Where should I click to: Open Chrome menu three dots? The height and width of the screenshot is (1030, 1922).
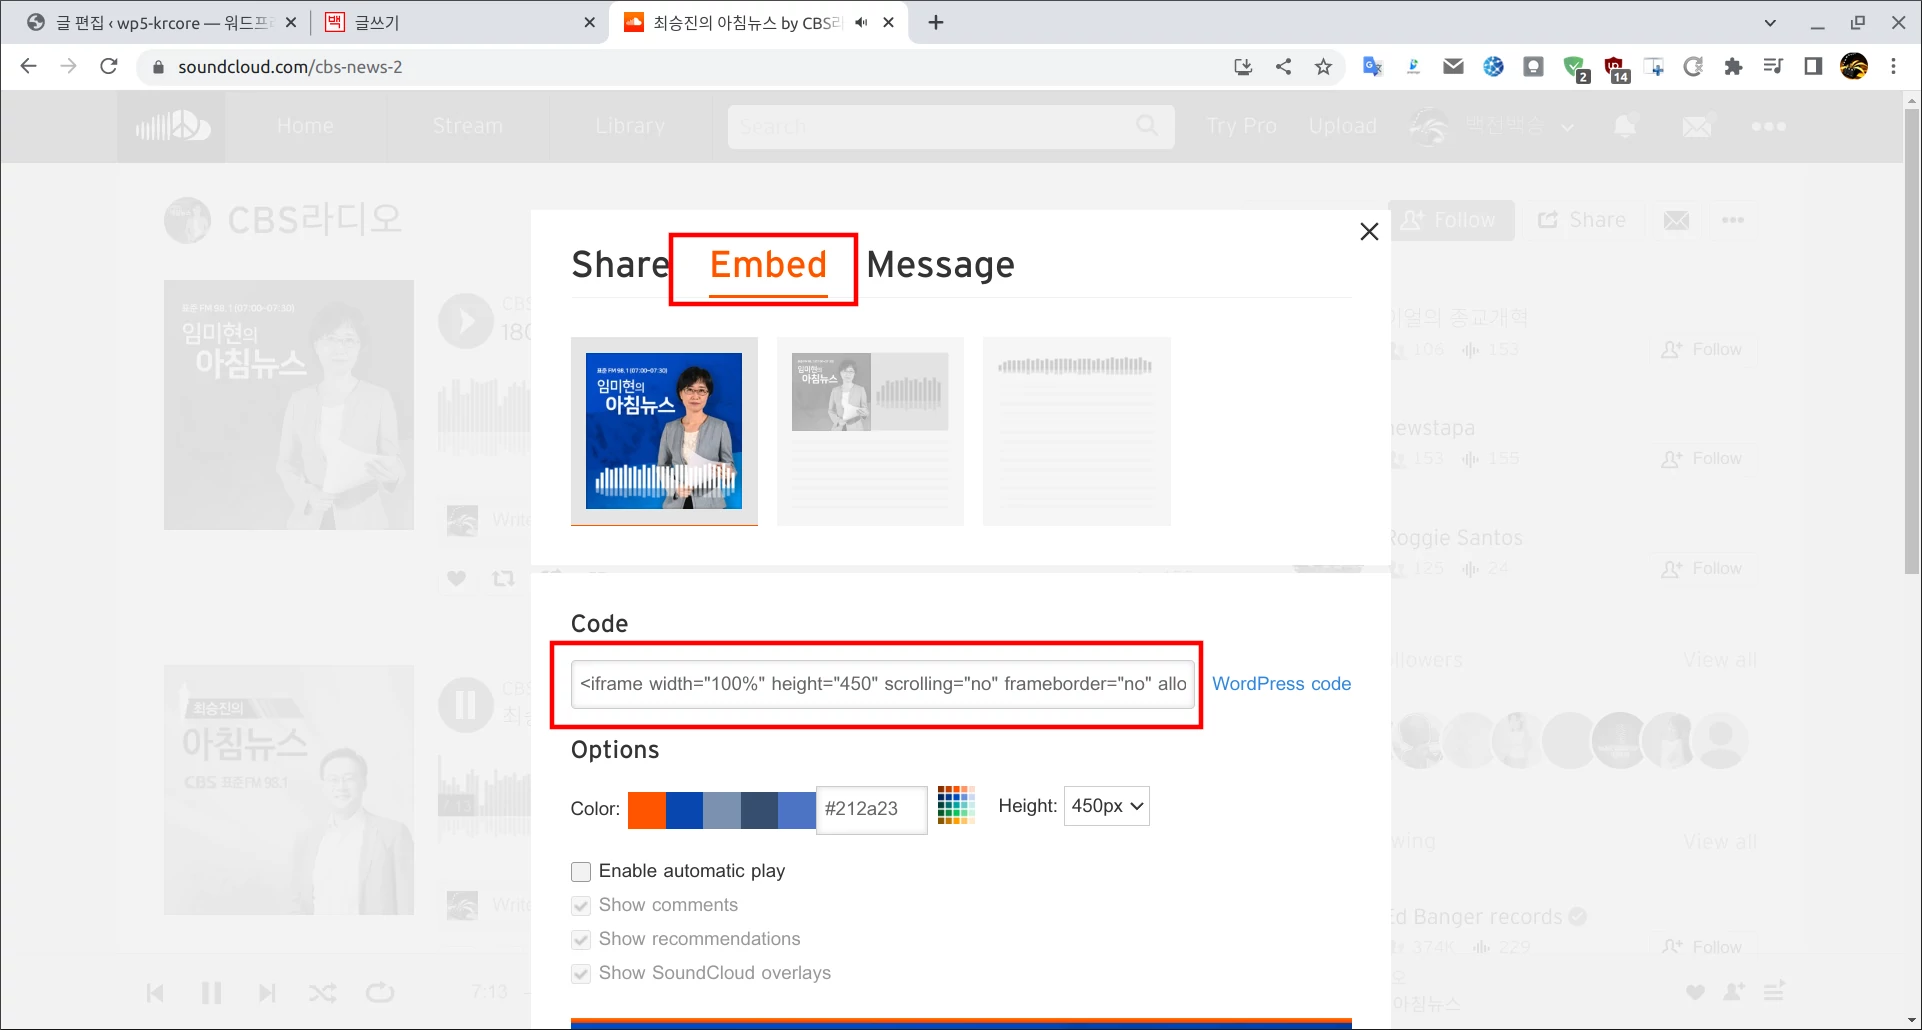pos(1893,67)
